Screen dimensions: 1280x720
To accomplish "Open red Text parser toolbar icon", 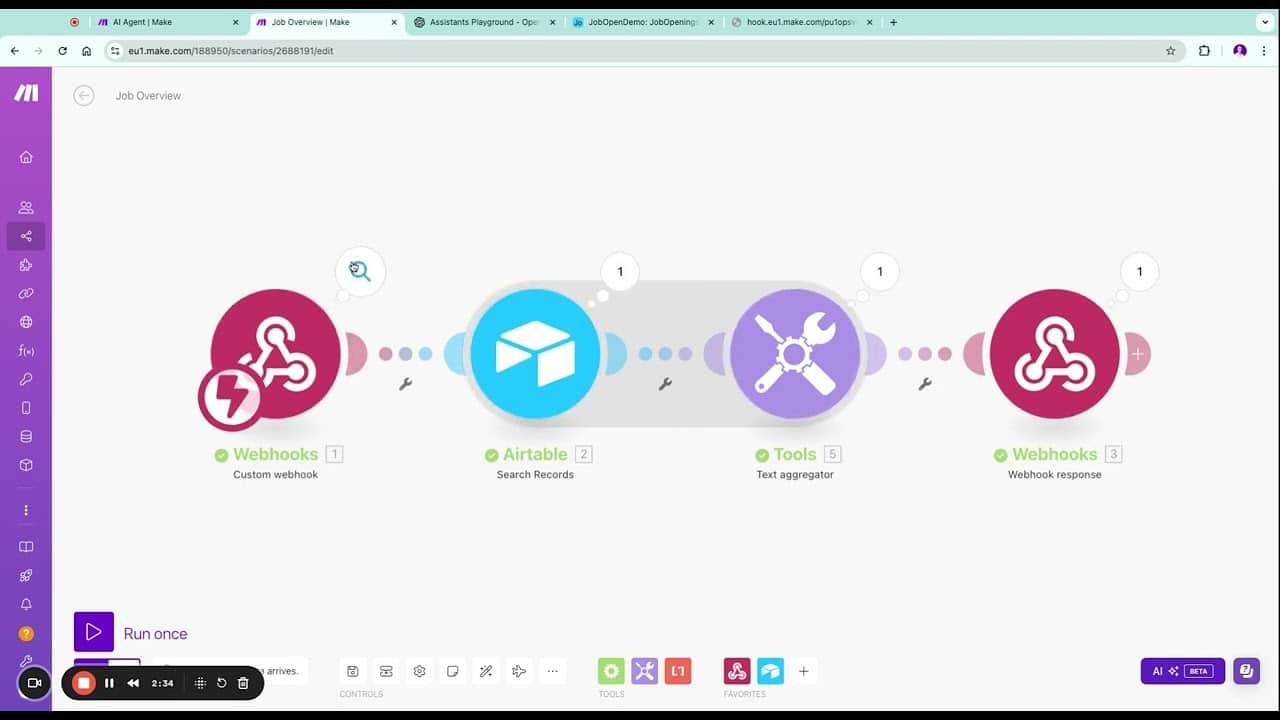I will [x=678, y=671].
